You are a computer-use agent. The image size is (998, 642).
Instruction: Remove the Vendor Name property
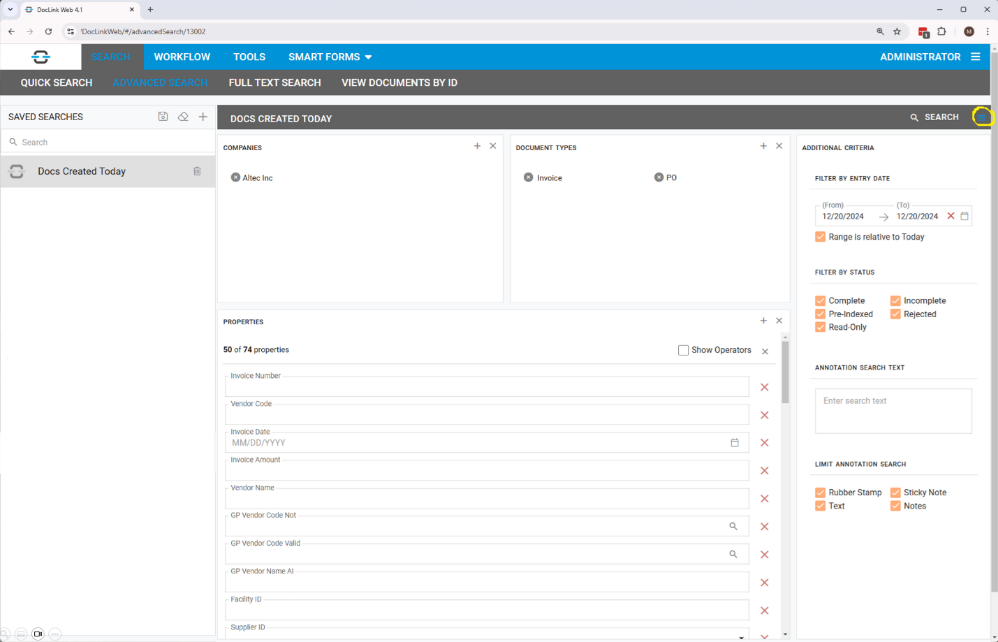pyautogui.click(x=764, y=499)
